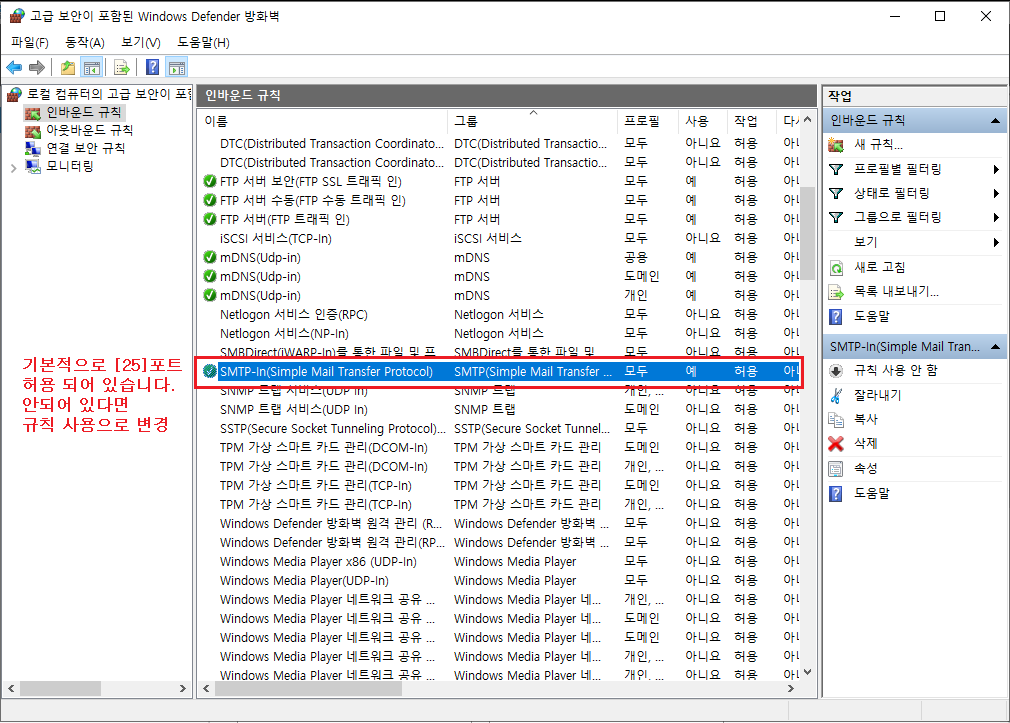Collapse the SMTP-In actions section
The height and width of the screenshot is (723, 1010).
point(995,347)
